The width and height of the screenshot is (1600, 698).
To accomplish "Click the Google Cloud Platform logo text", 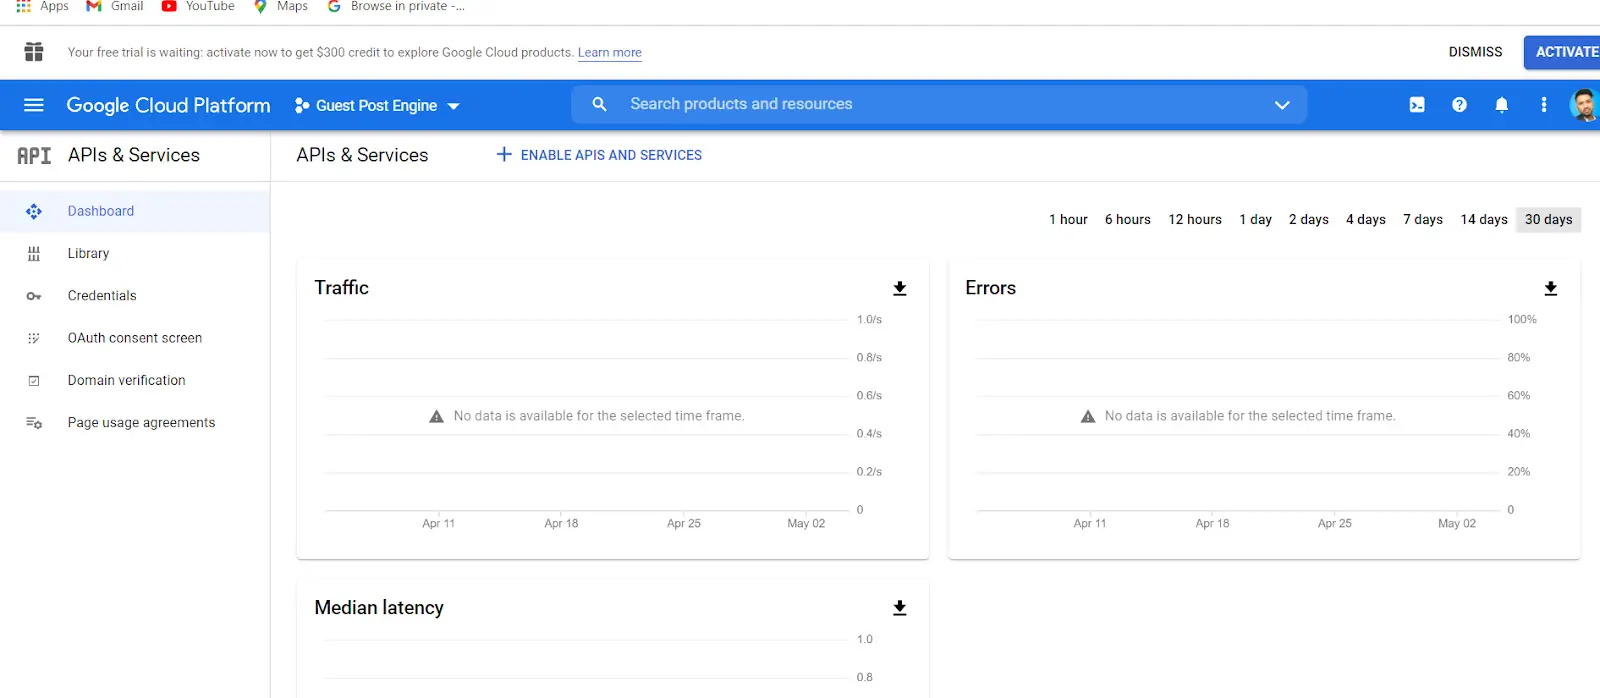I will [168, 105].
